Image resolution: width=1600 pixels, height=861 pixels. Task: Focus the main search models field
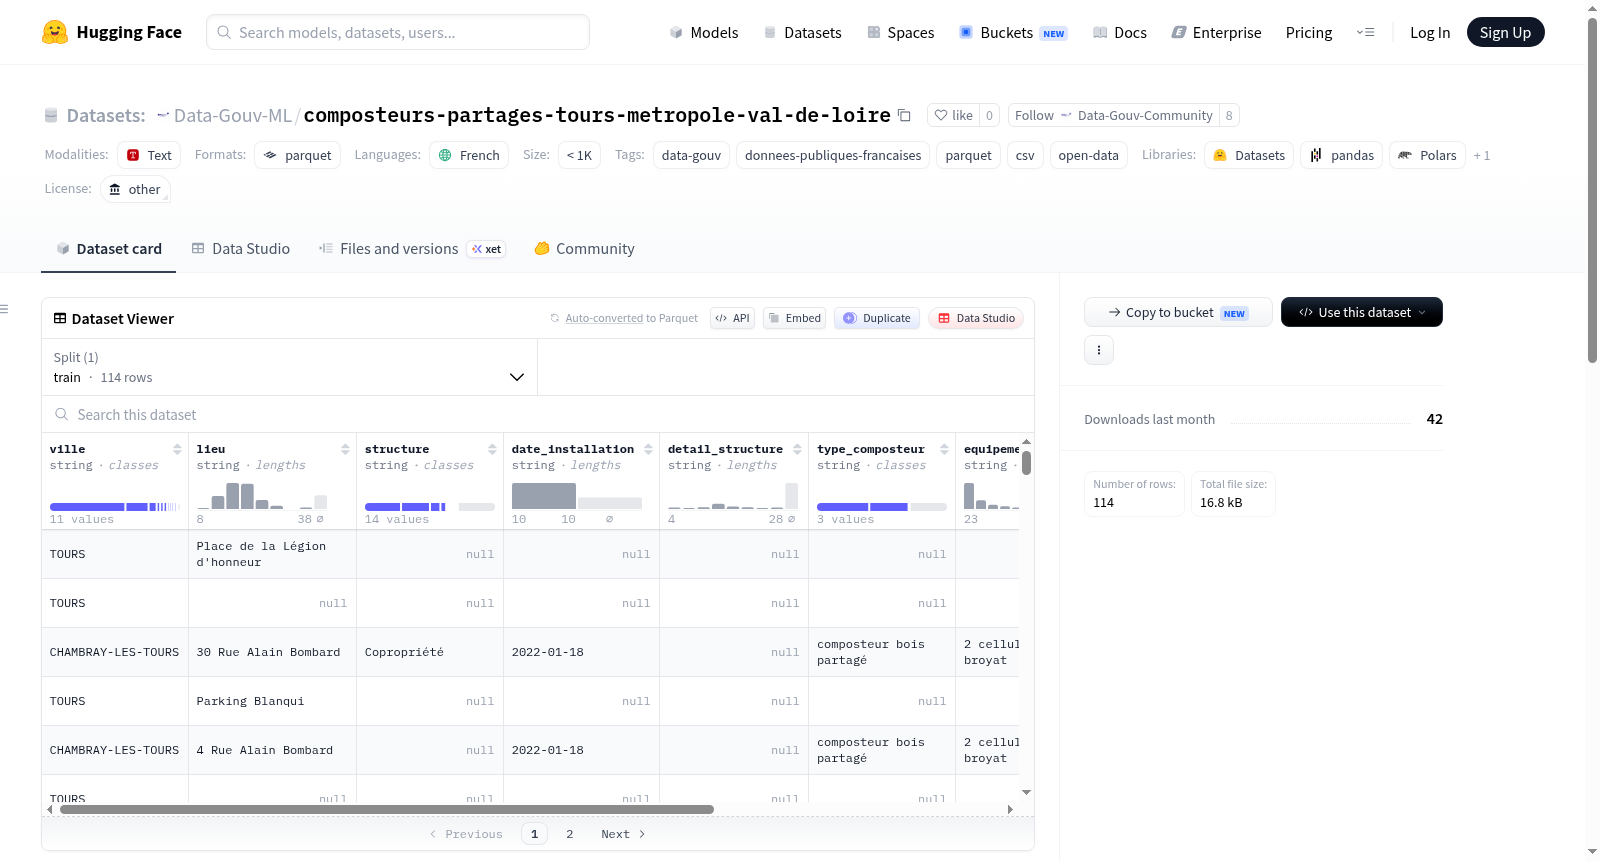pyautogui.click(x=398, y=32)
